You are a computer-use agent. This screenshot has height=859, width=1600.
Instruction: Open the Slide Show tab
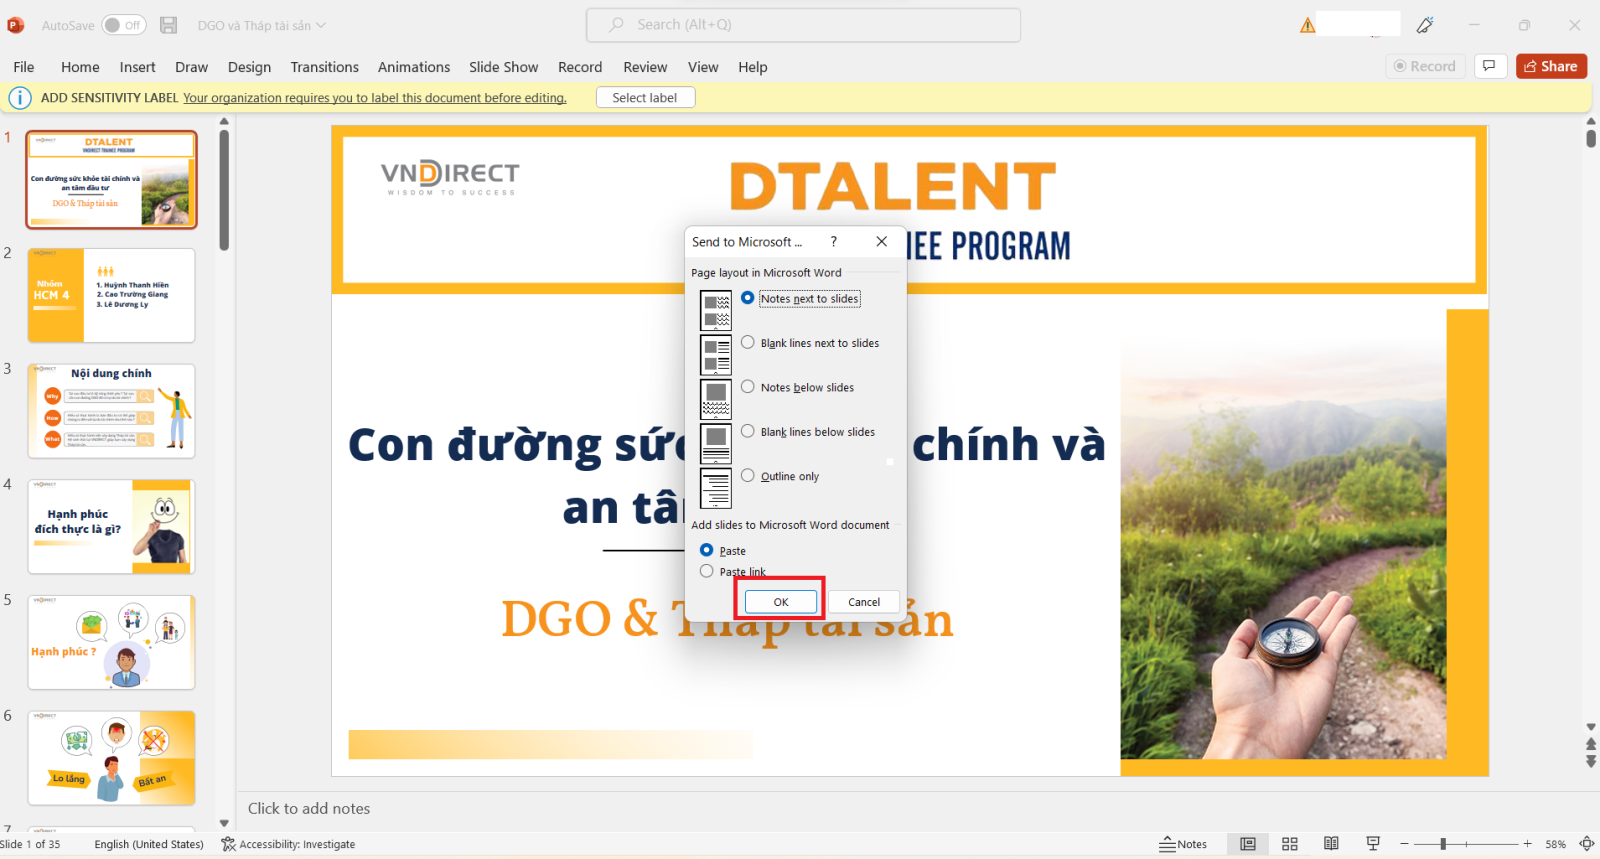(503, 67)
